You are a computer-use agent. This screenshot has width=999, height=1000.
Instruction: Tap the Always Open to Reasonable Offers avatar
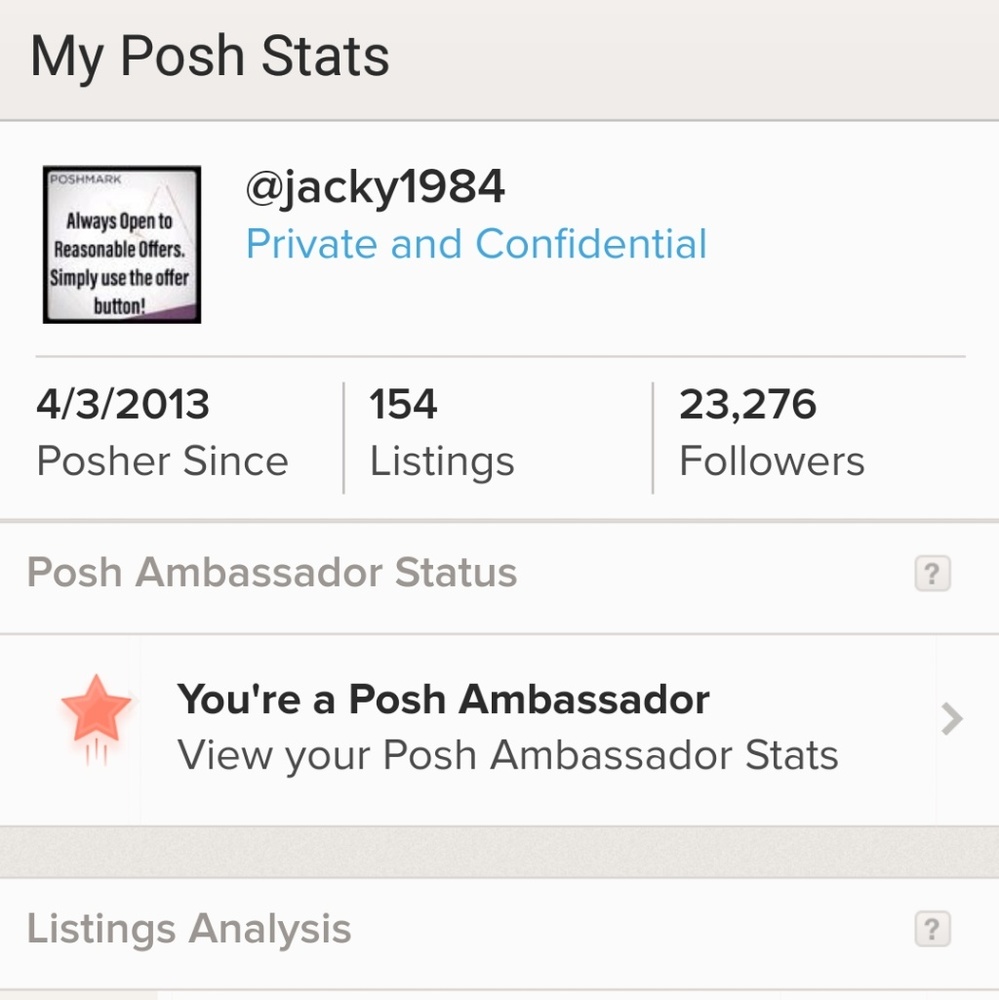point(120,245)
